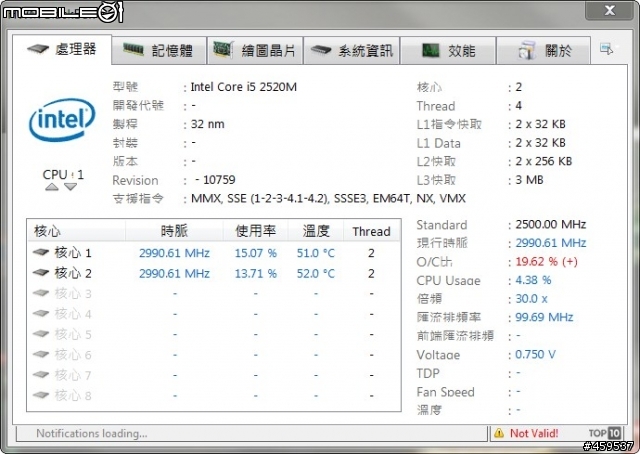This screenshot has height=454, width=640.
Task: Click the 52.0 °C temperature value
Action: pos(316,274)
